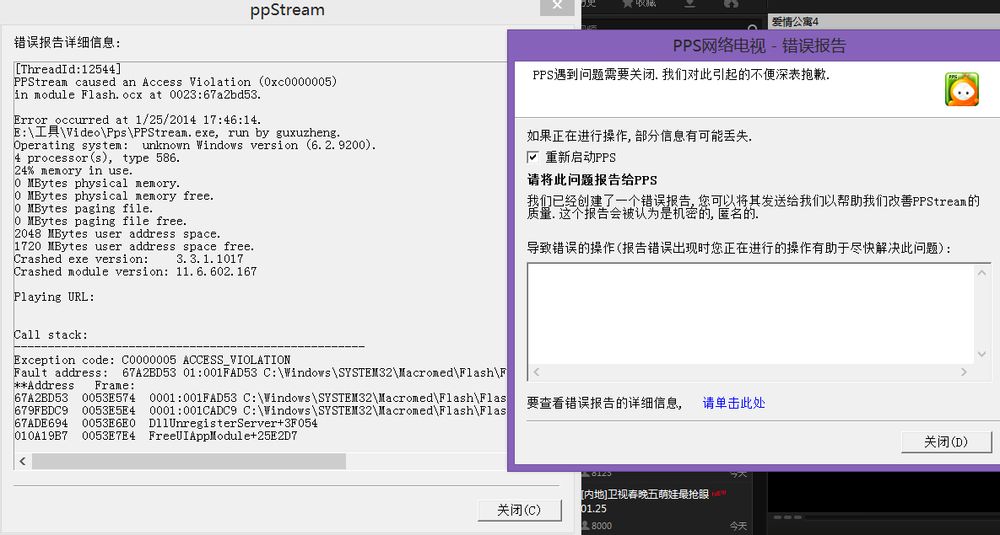
Task: Click the 关闭(C) button in ppStream details window
Action: 519,510
